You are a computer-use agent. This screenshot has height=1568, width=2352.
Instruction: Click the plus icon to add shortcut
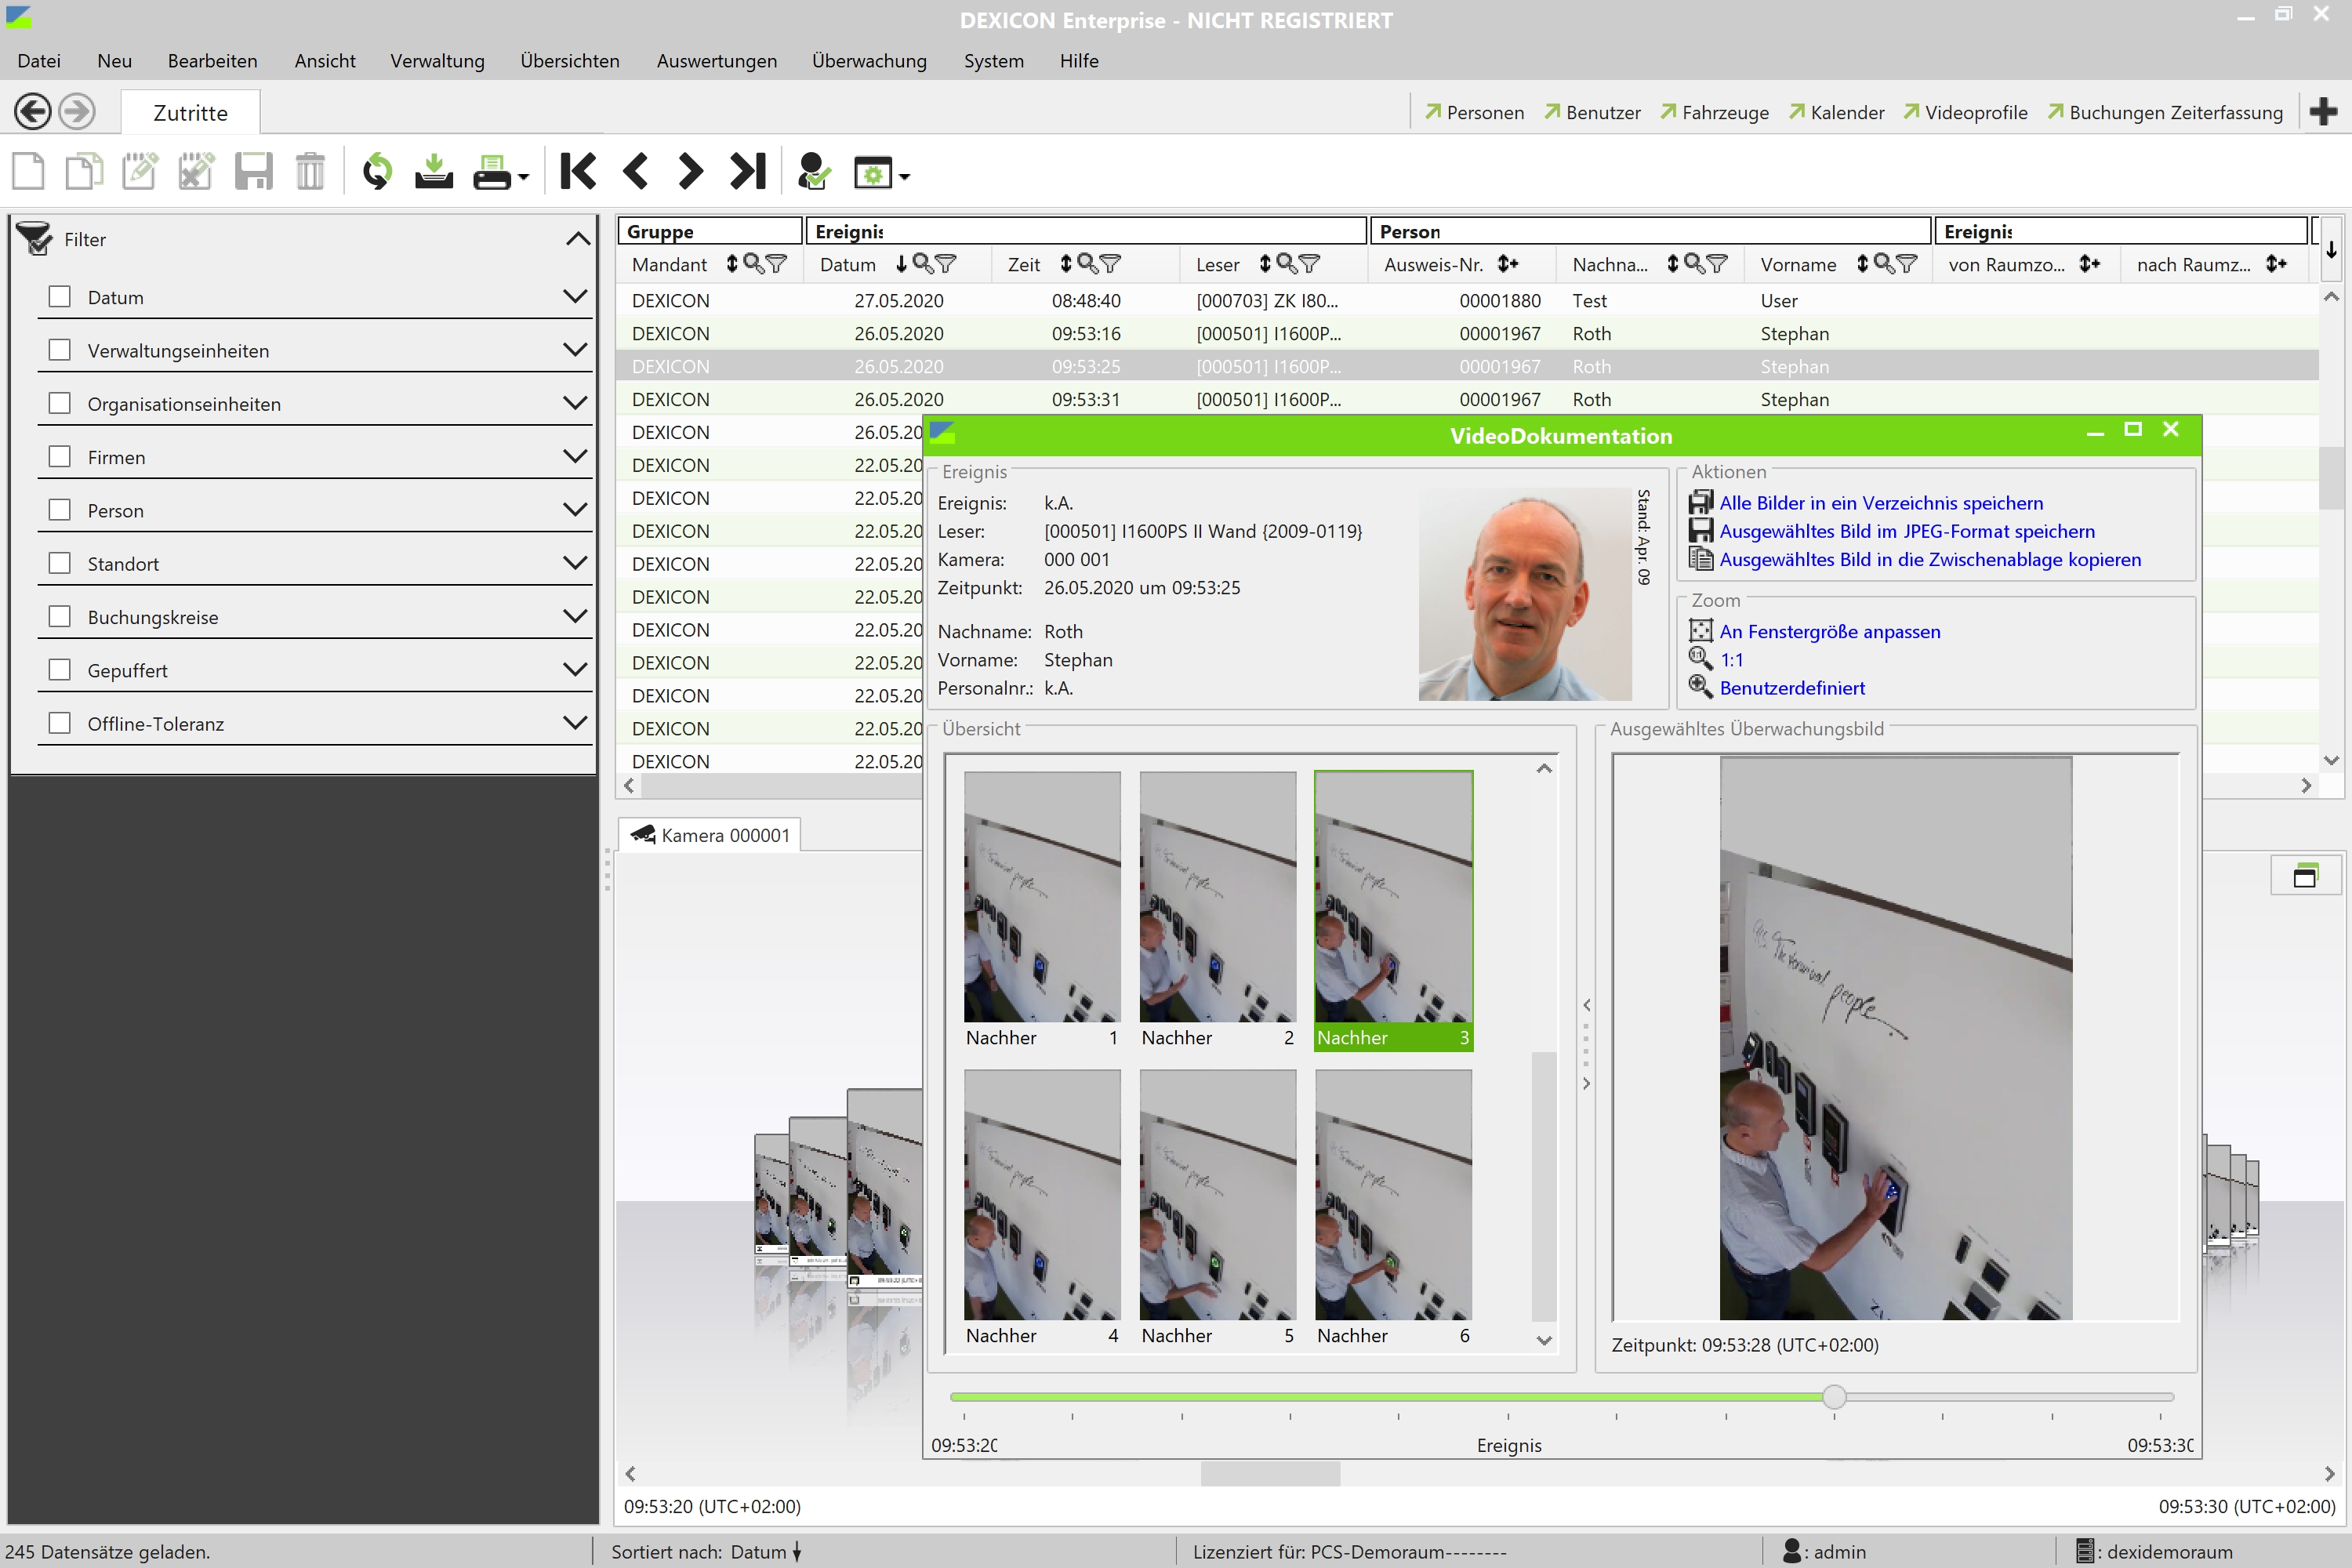pyautogui.click(x=2324, y=112)
